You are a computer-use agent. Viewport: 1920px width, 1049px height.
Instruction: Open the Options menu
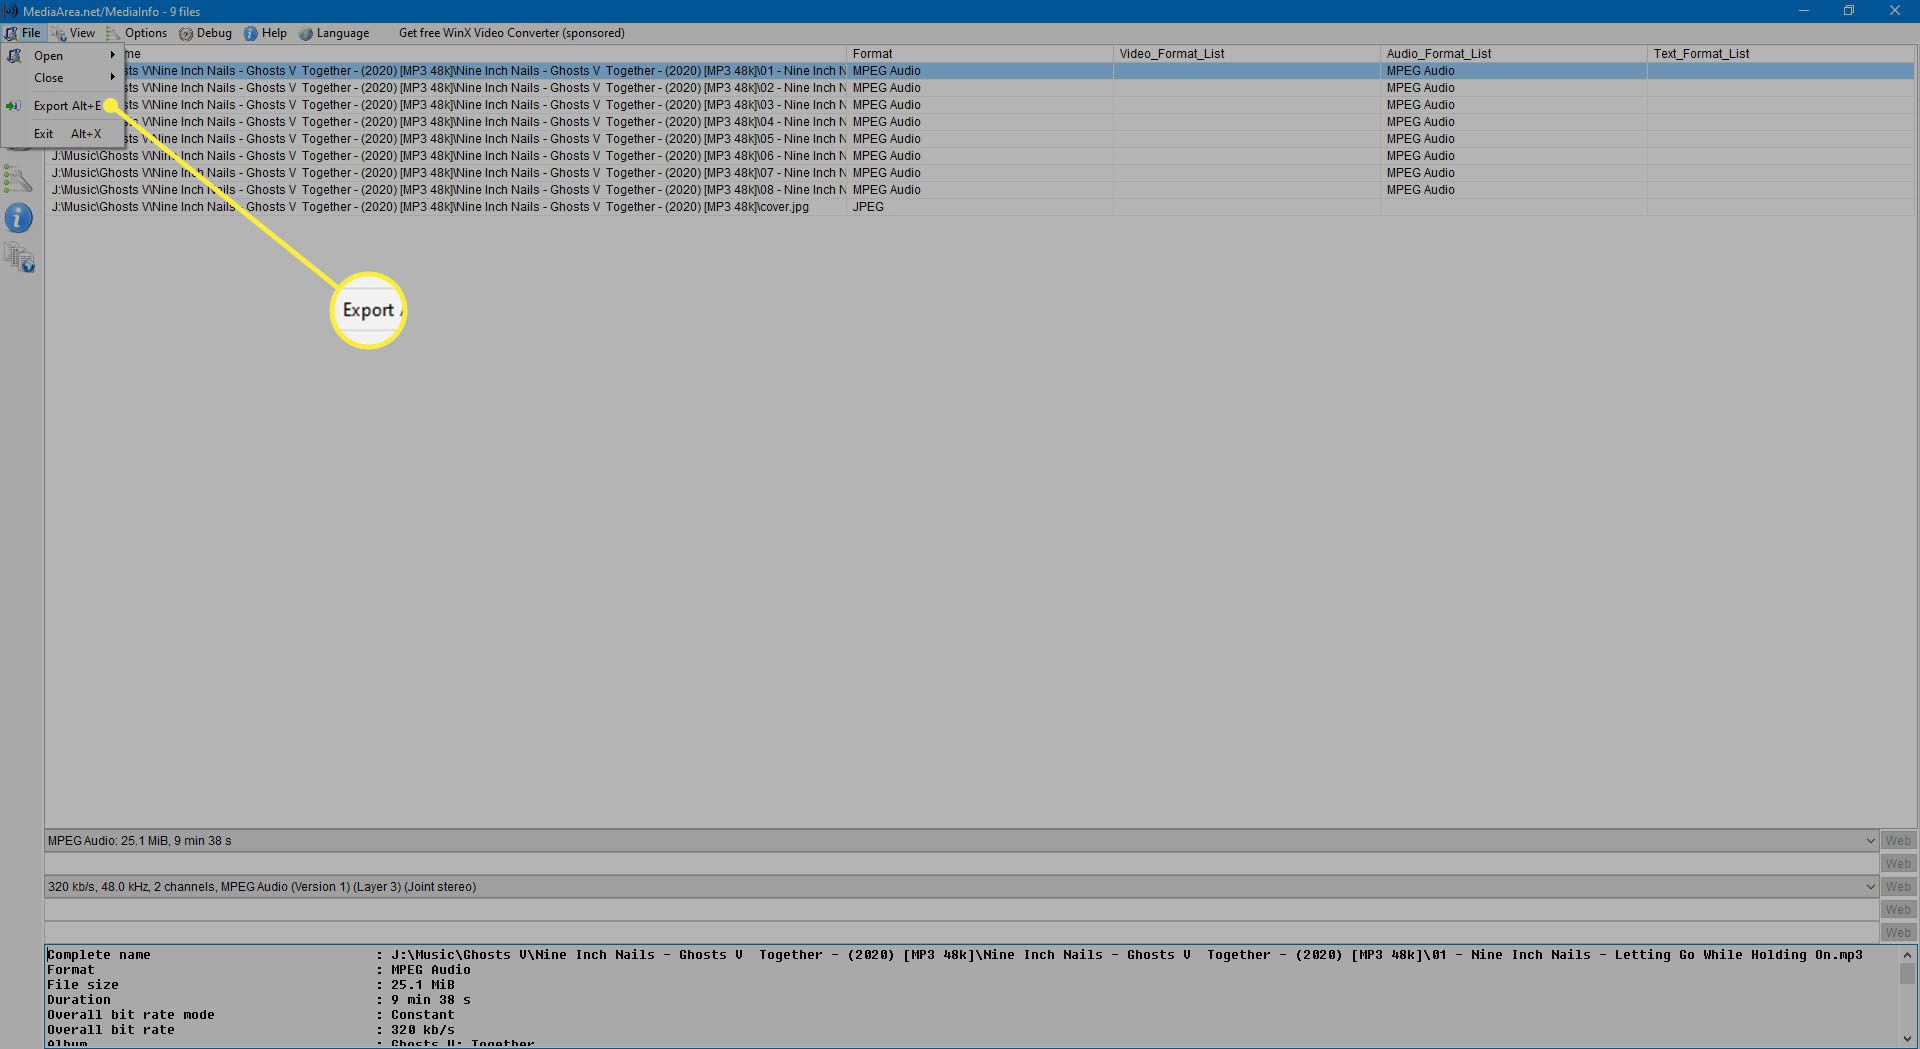(137, 33)
